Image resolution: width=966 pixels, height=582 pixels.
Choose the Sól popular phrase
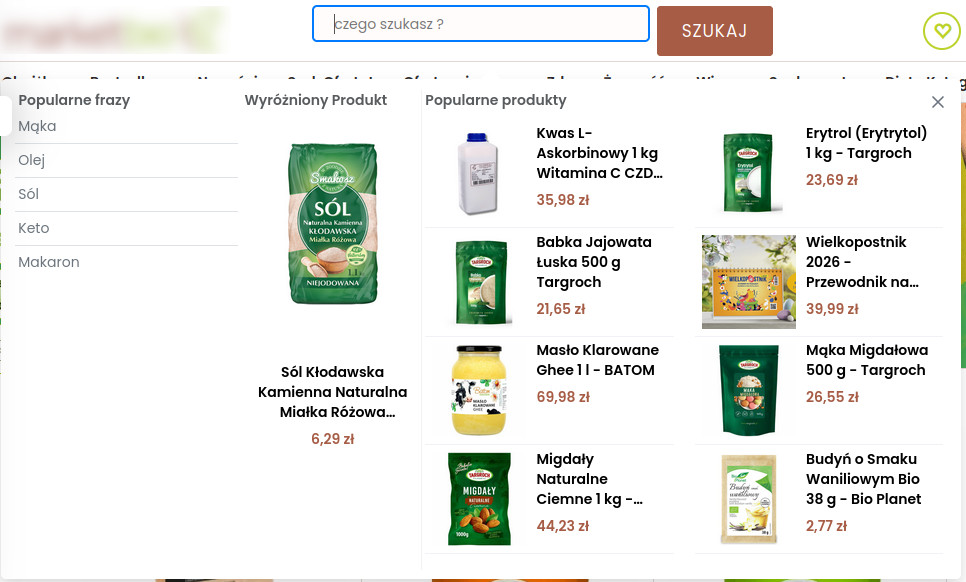(28, 194)
